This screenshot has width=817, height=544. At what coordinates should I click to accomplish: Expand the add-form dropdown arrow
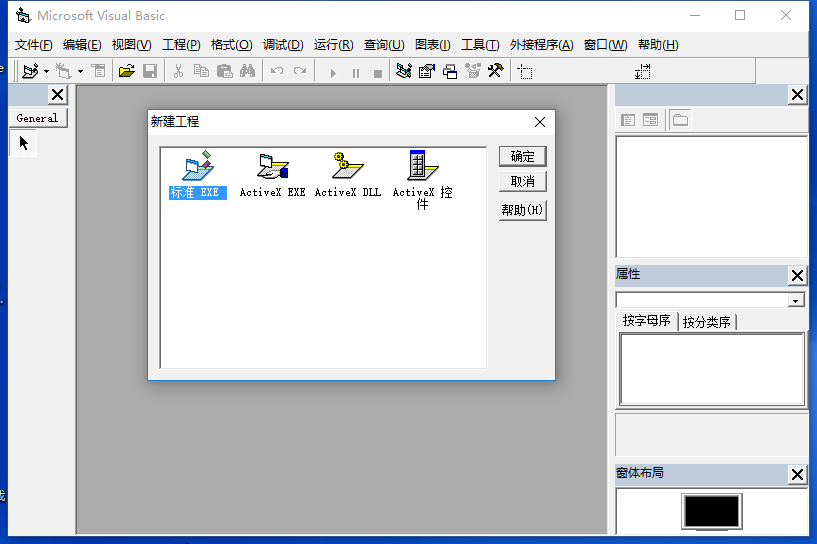click(80, 71)
